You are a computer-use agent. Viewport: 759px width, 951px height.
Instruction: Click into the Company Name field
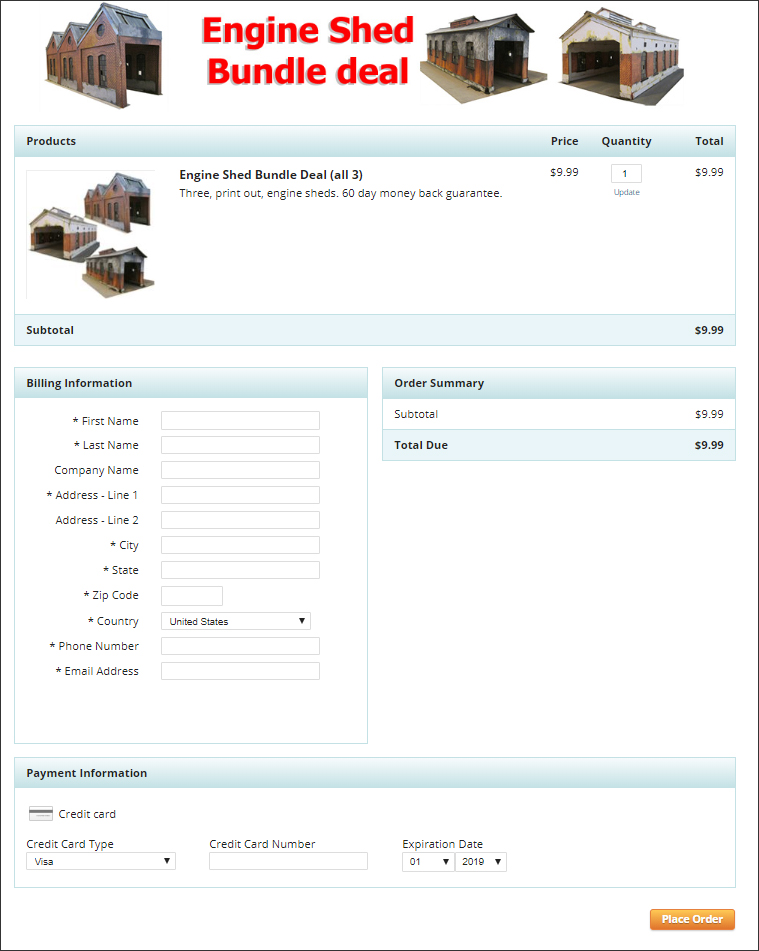pos(240,470)
